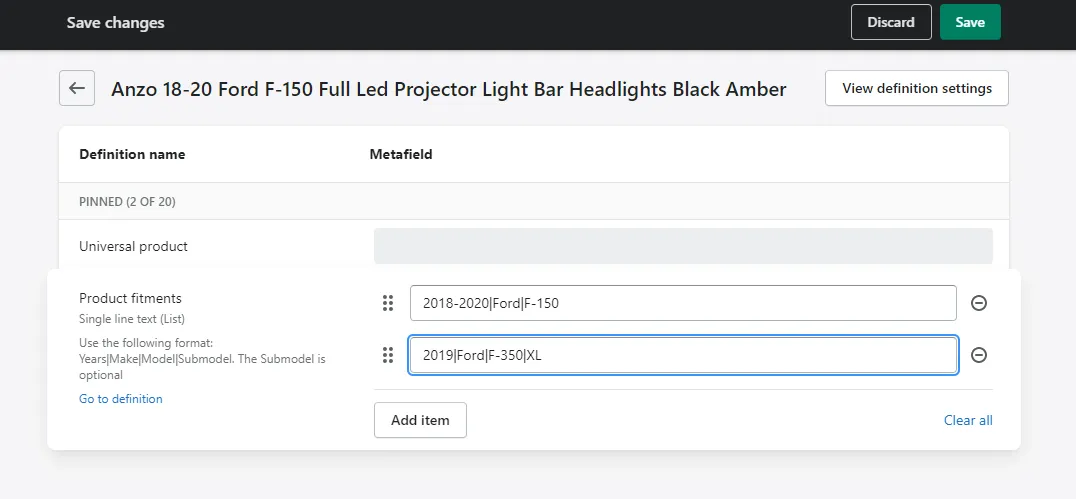Click into the 2019|Ford|F-350|XL input

682,355
